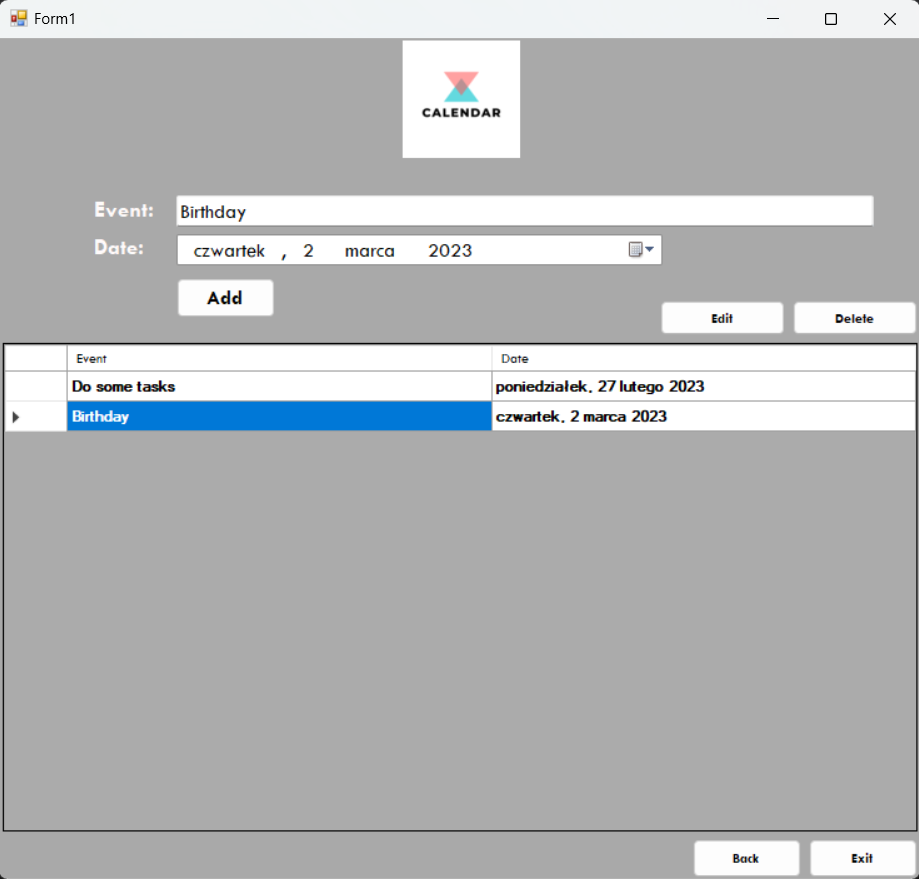919x879 pixels.
Task: Select the month 'marca' in the date picker
Action: pyautogui.click(x=369, y=250)
